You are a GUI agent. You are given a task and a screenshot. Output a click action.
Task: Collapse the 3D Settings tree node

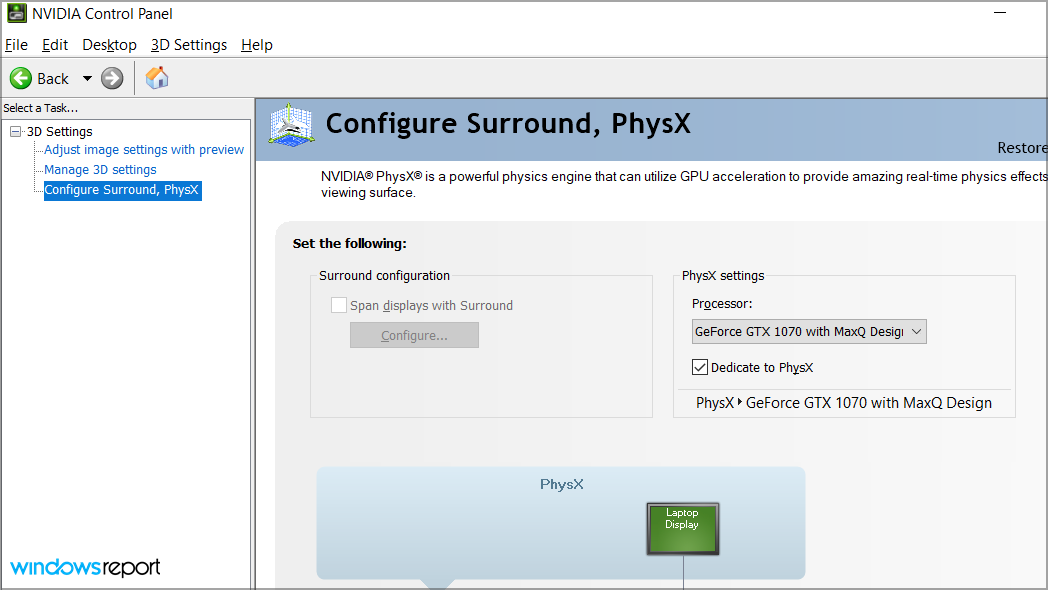pyautogui.click(x=15, y=132)
